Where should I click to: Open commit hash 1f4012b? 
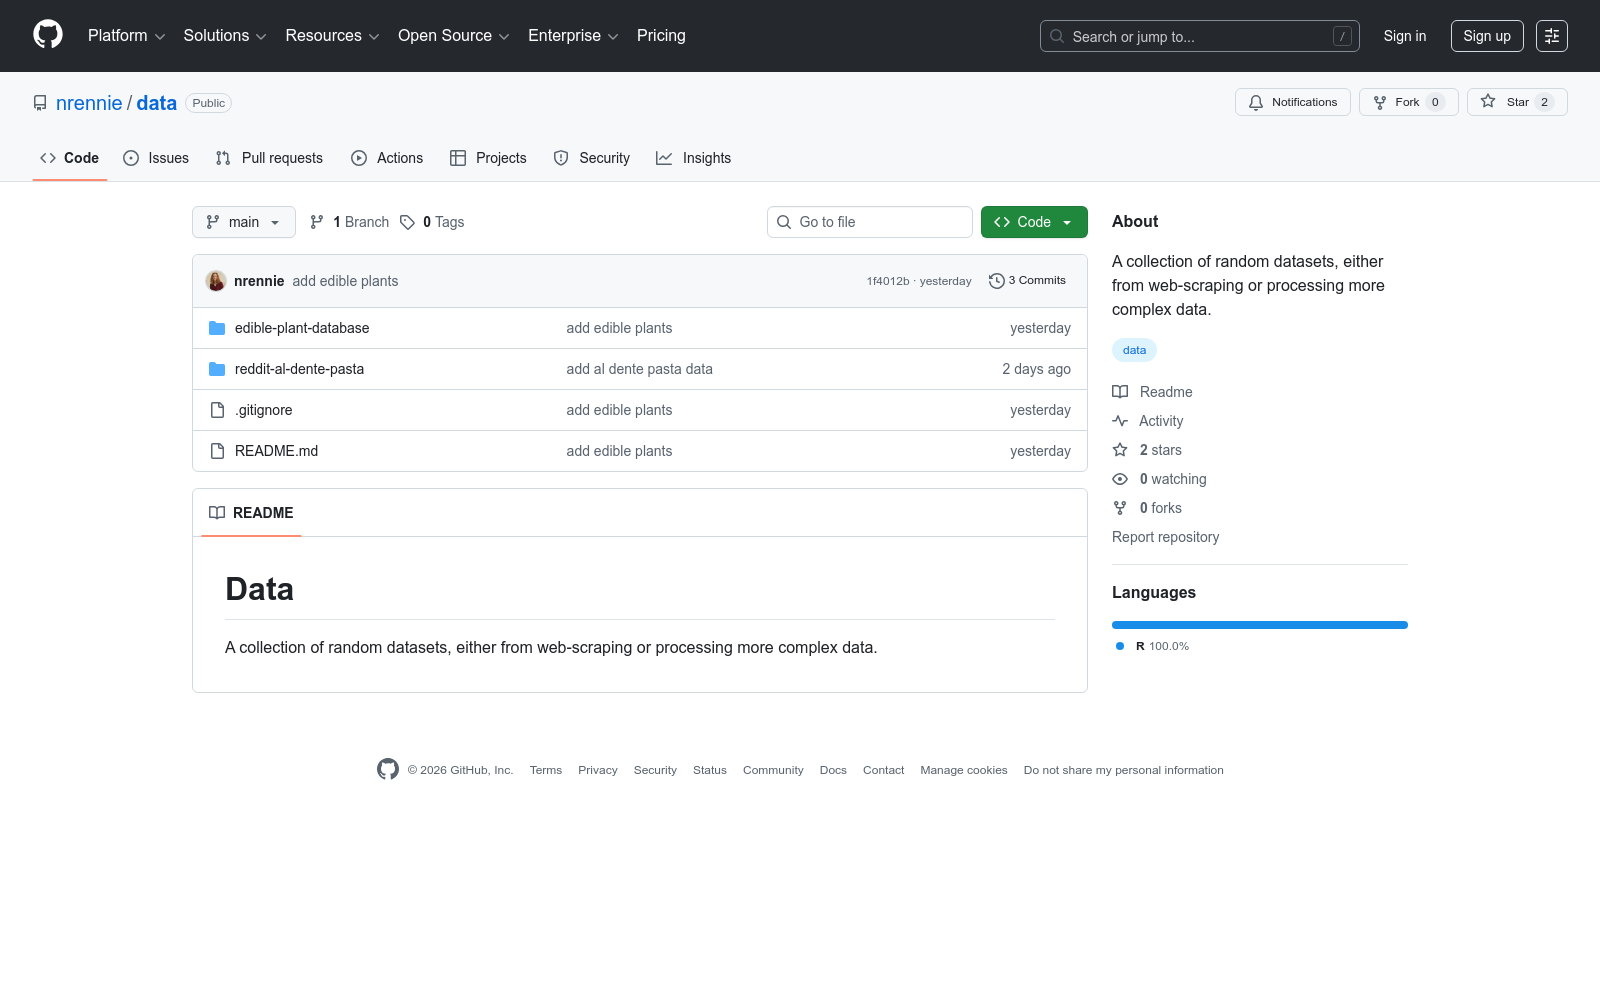tap(888, 282)
